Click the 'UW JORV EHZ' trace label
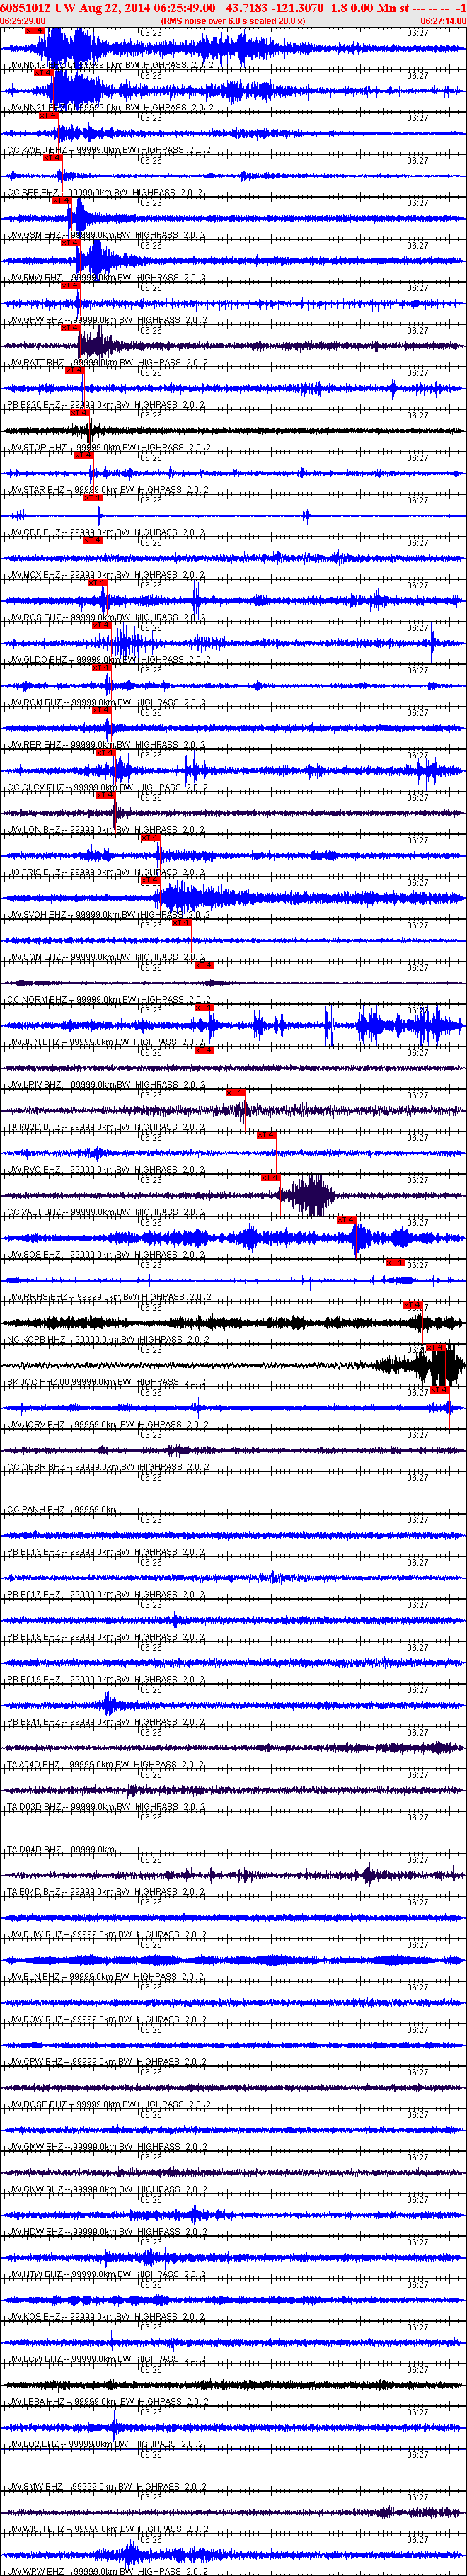Viewport: 467px width, 2576px height. pyautogui.click(x=36, y=1425)
